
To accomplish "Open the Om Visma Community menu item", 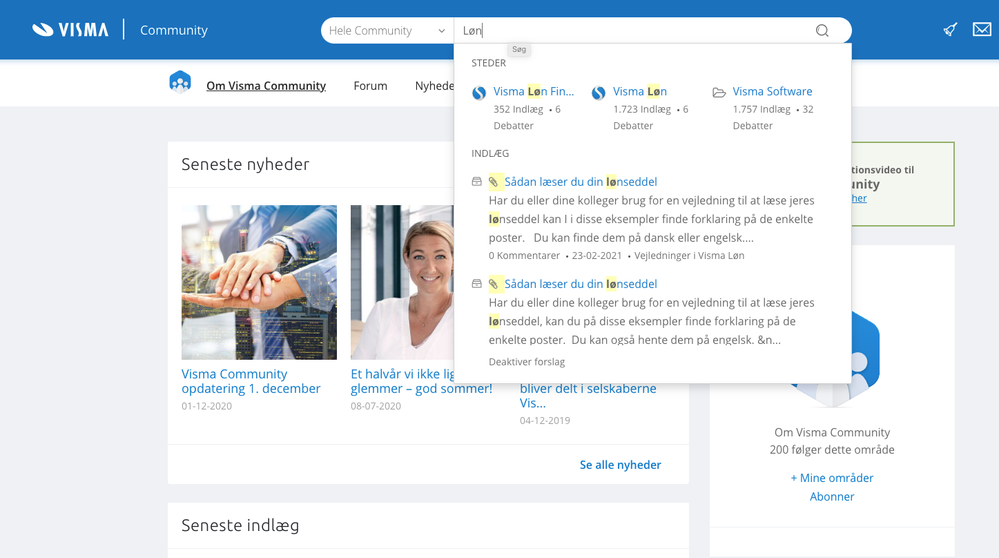I will (x=266, y=85).
